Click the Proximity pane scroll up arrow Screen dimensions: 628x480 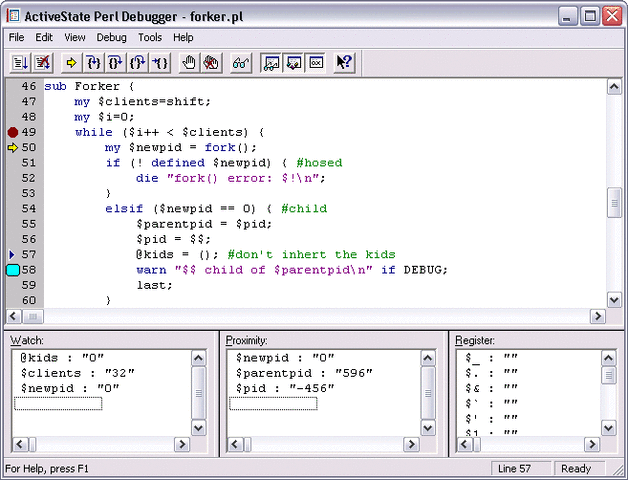pyautogui.click(x=428, y=358)
